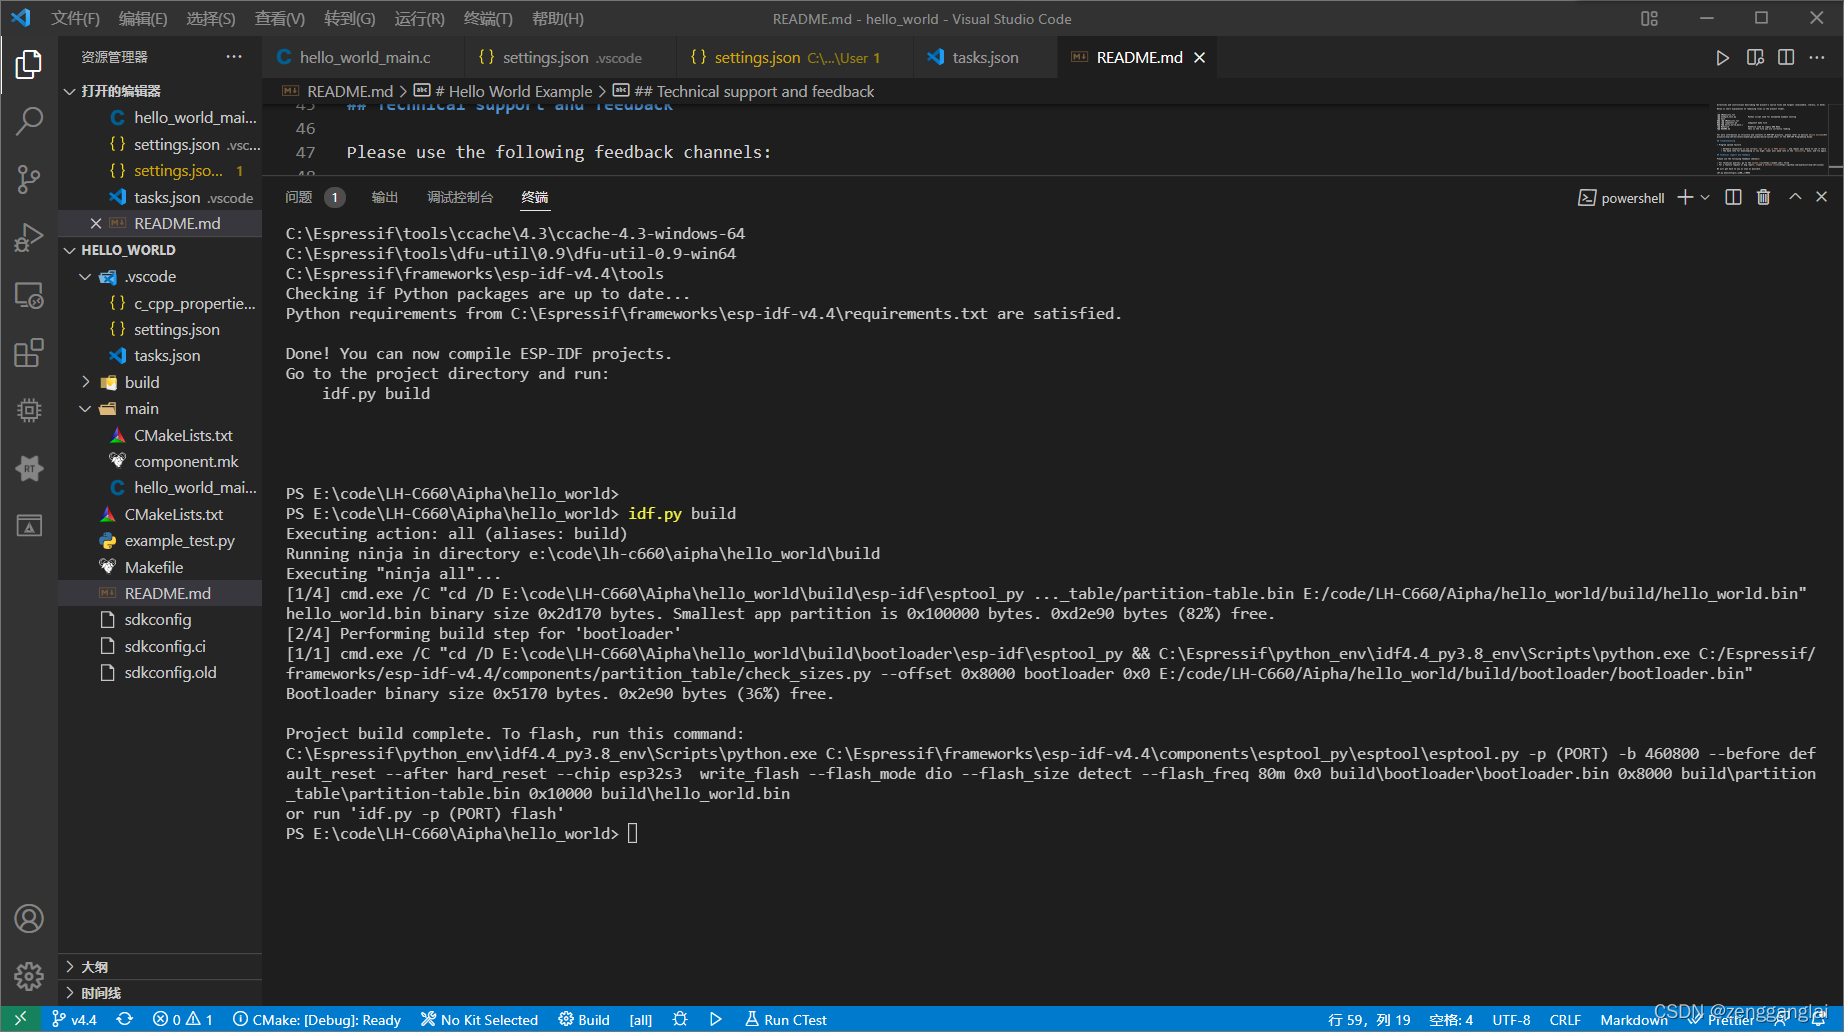Close the README.md tab

(x=1199, y=57)
